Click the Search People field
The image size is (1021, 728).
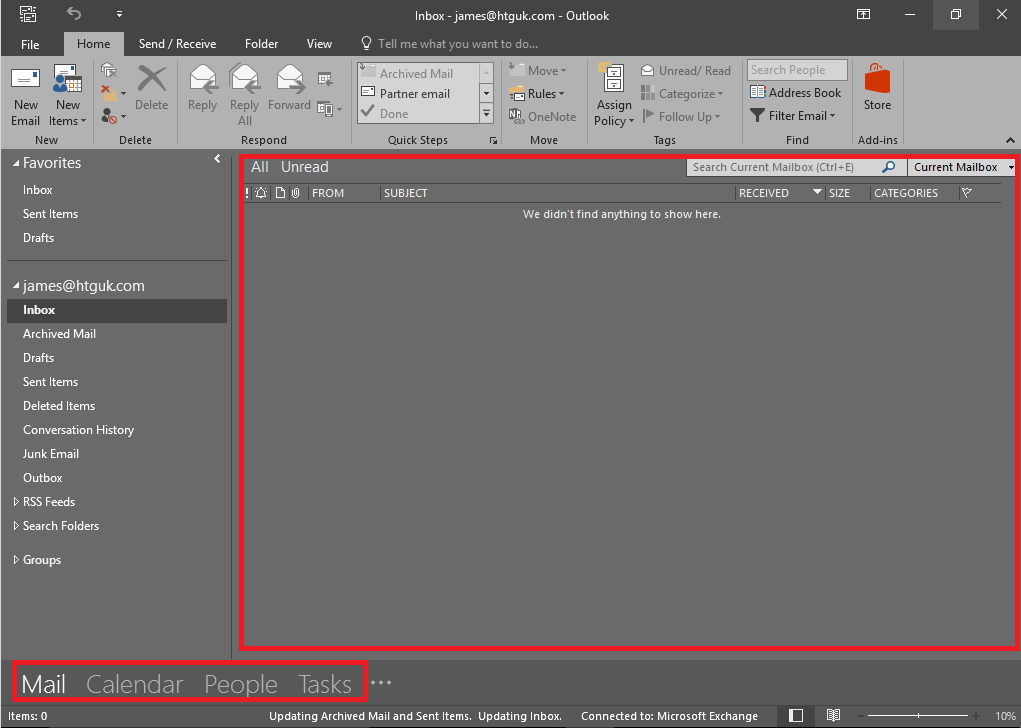pos(797,70)
